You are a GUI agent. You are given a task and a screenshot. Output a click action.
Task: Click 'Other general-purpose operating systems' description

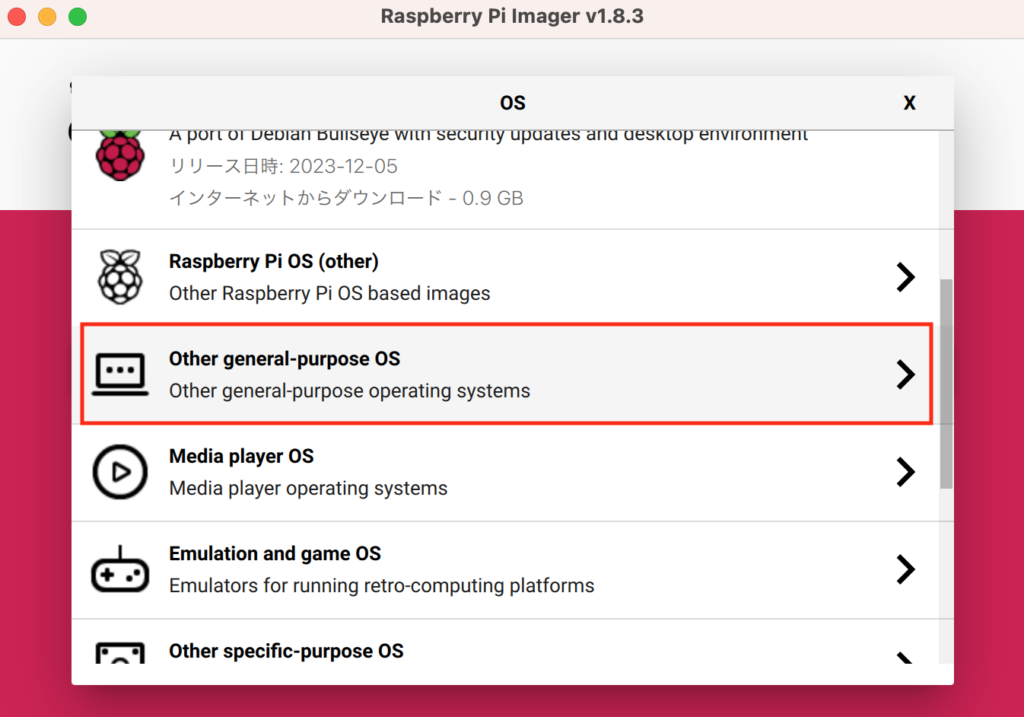point(349,390)
